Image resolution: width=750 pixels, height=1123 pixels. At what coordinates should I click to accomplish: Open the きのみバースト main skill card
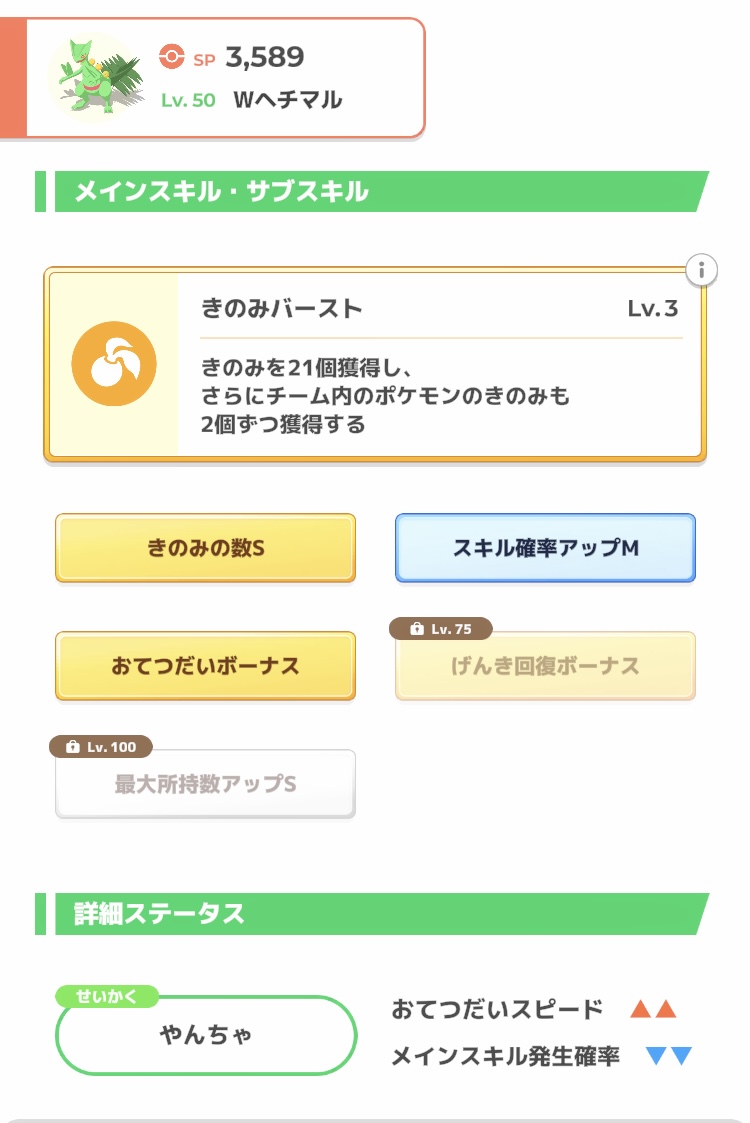(x=440, y=365)
